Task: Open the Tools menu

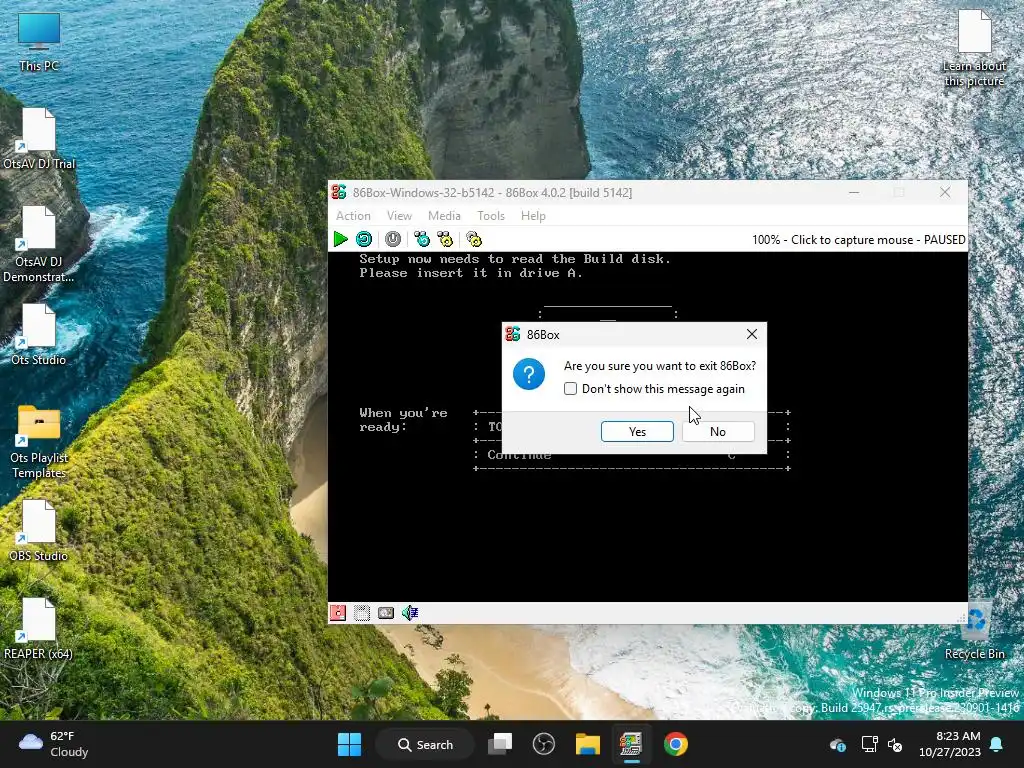Action: 491,216
